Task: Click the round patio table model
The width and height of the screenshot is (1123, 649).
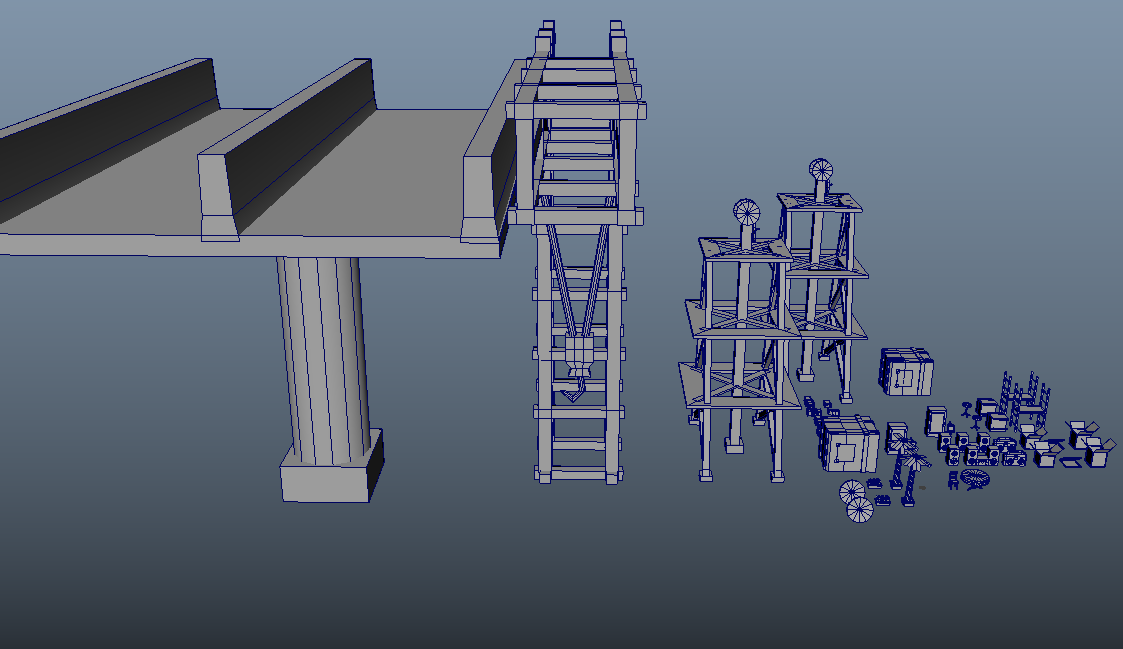Action: click(975, 478)
